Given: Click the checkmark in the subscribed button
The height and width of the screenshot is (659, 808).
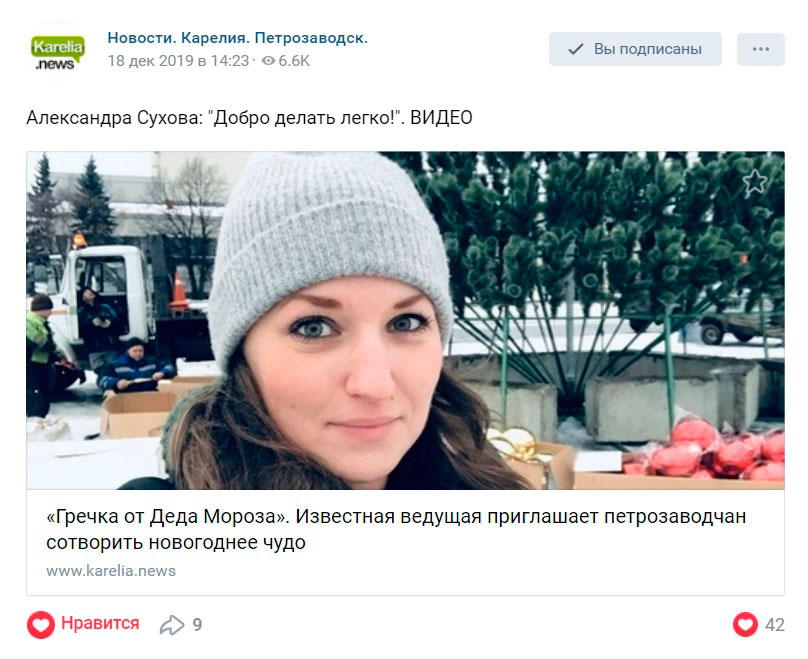Looking at the screenshot, I should 575,49.
